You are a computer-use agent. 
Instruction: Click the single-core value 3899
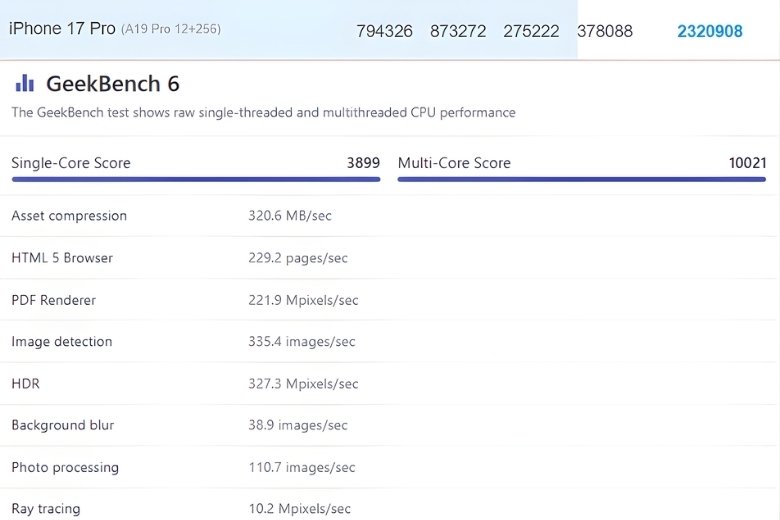coord(363,163)
